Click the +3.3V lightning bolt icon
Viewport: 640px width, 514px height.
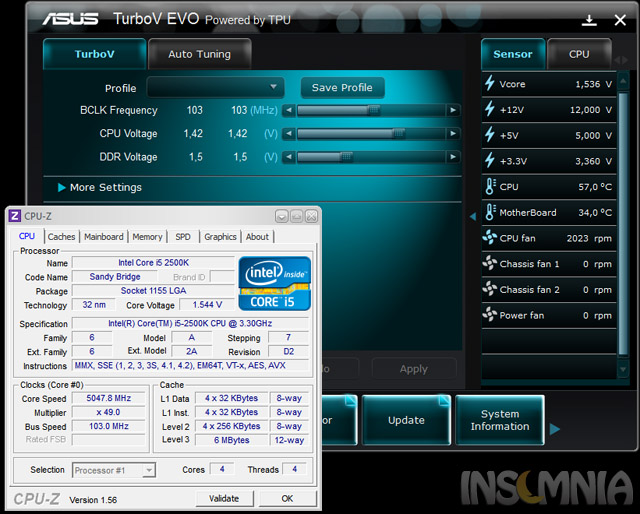tap(489, 160)
